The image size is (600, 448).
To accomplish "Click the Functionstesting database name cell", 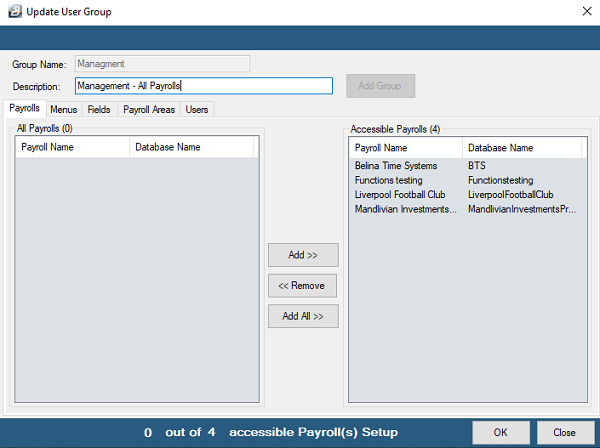I will click(501, 180).
